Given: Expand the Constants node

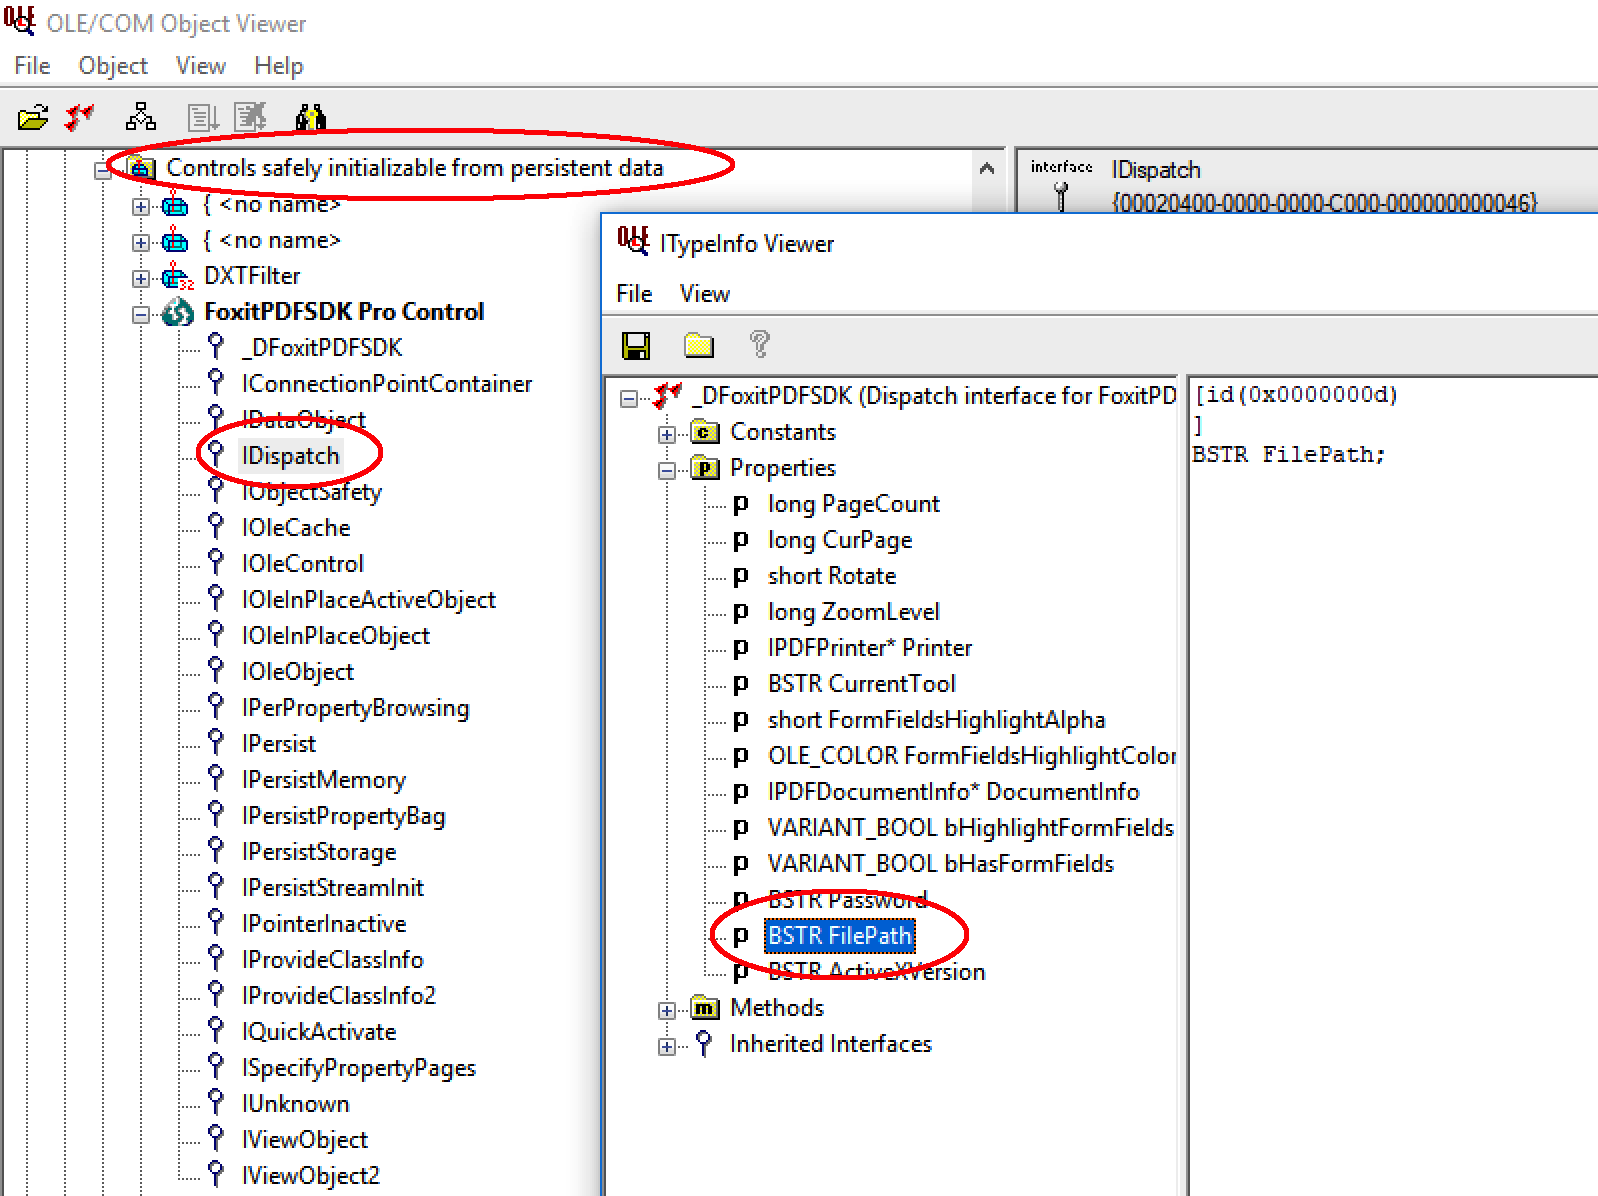Looking at the screenshot, I should tap(667, 434).
